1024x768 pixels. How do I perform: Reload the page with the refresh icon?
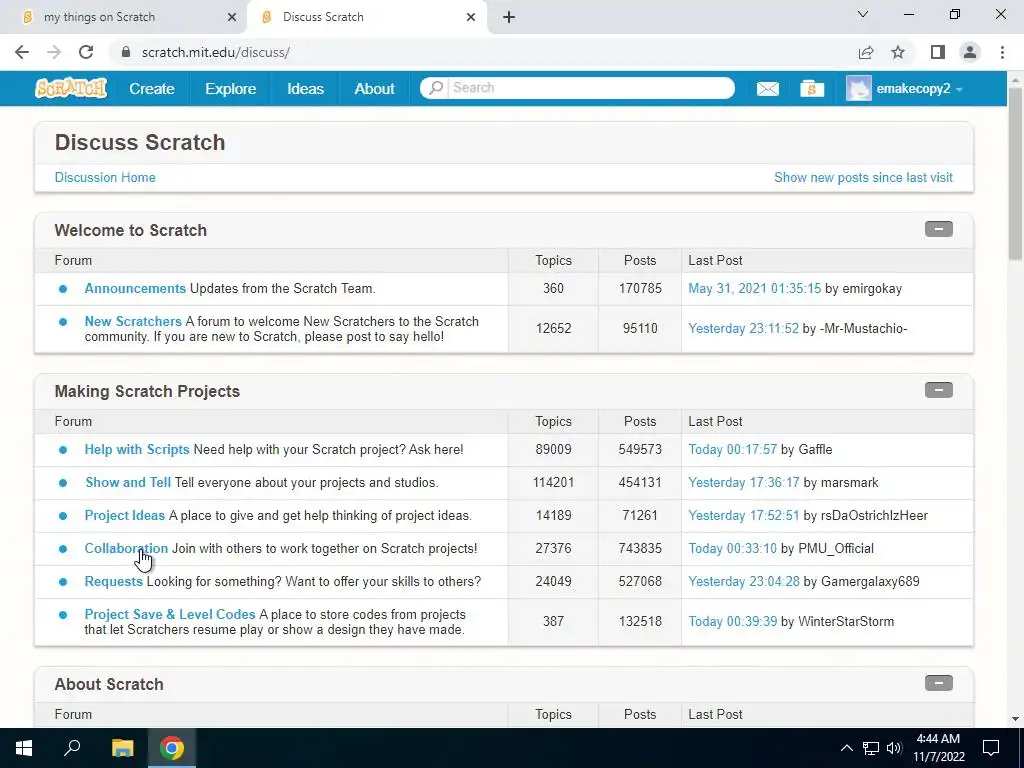[86, 52]
